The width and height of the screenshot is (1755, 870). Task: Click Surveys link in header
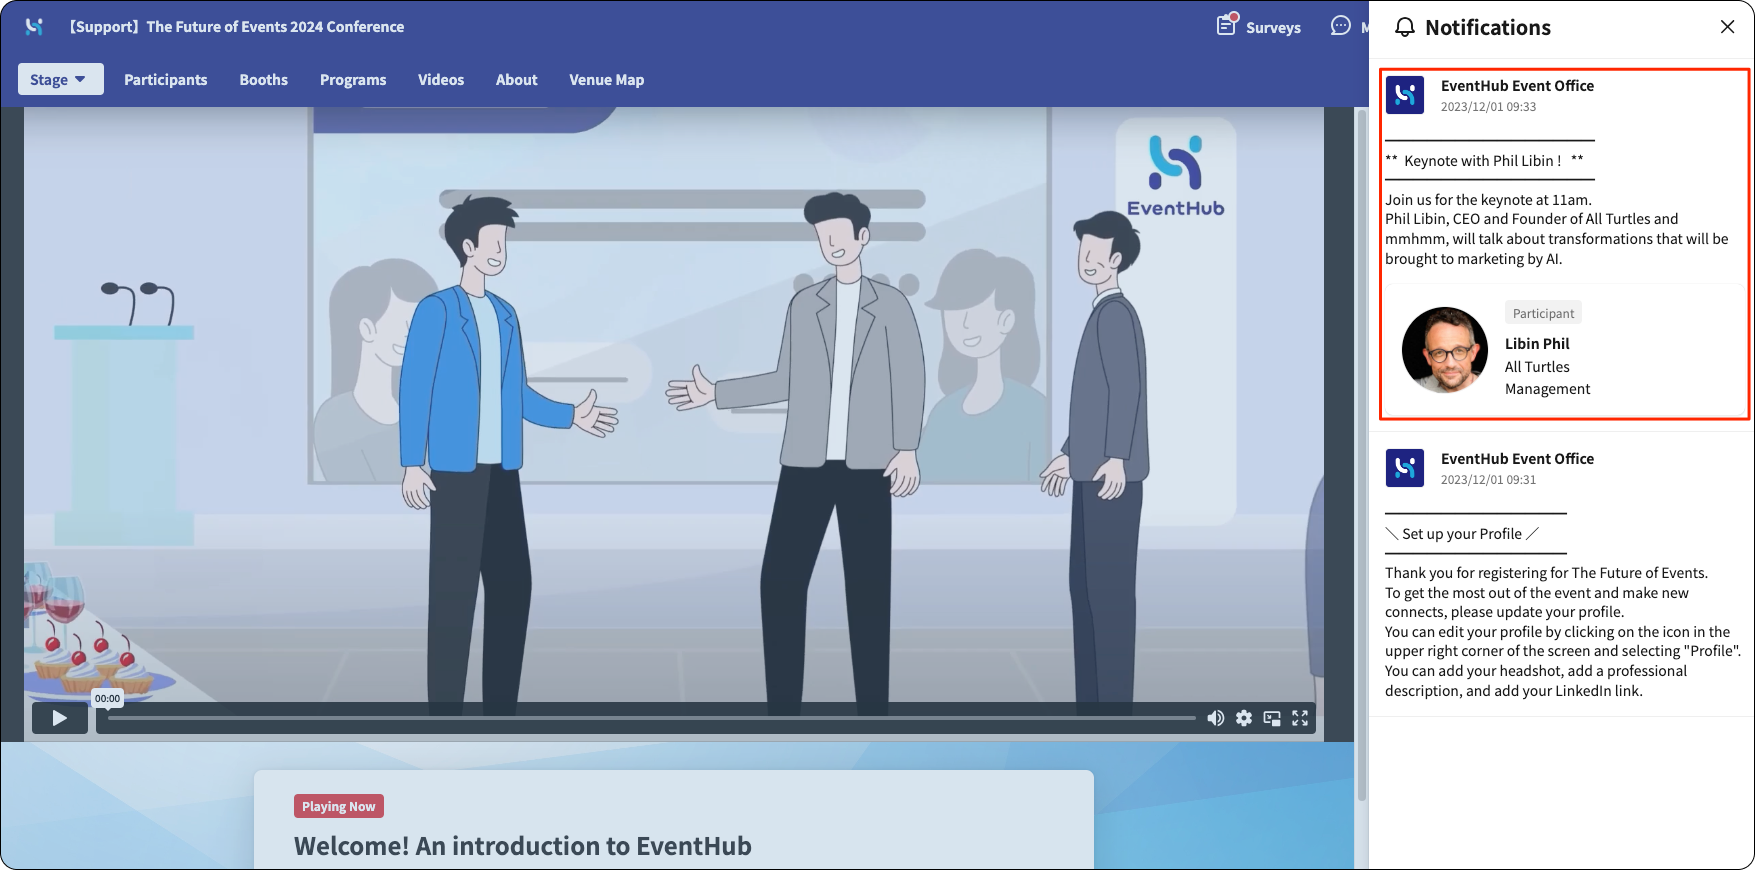click(1273, 28)
